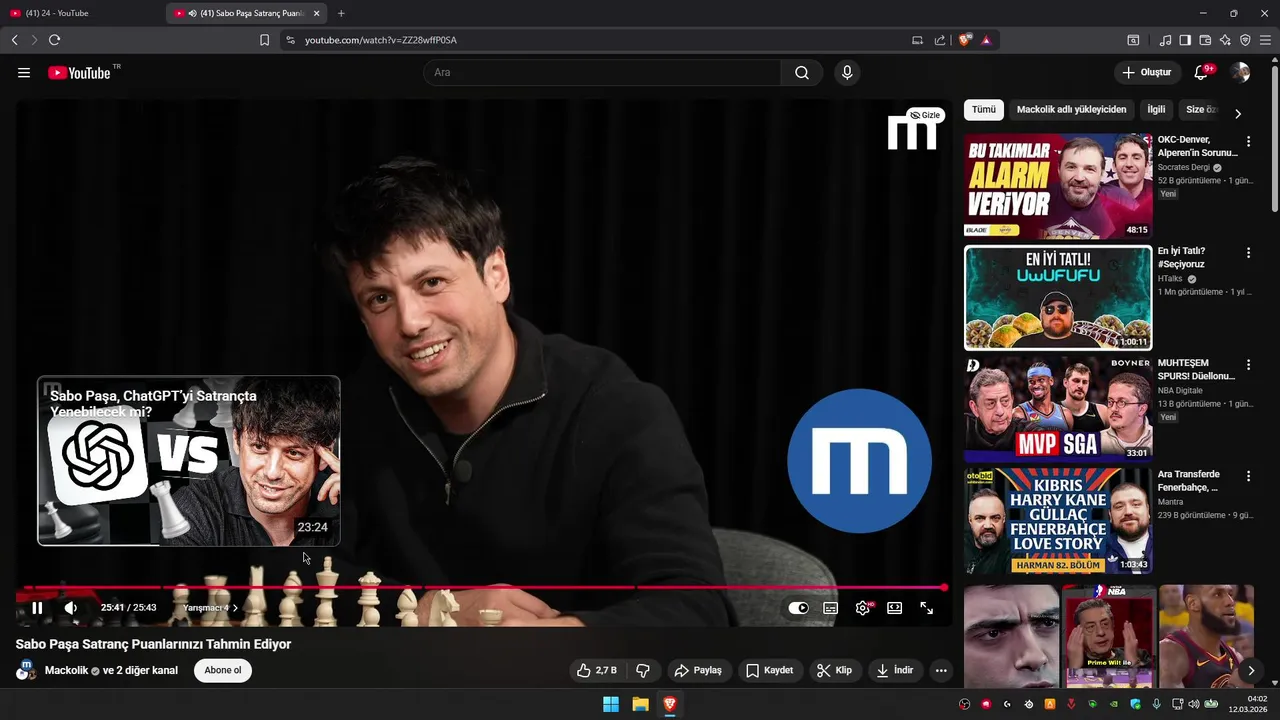Dislike the video
The width and height of the screenshot is (1280, 720).
click(x=643, y=670)
